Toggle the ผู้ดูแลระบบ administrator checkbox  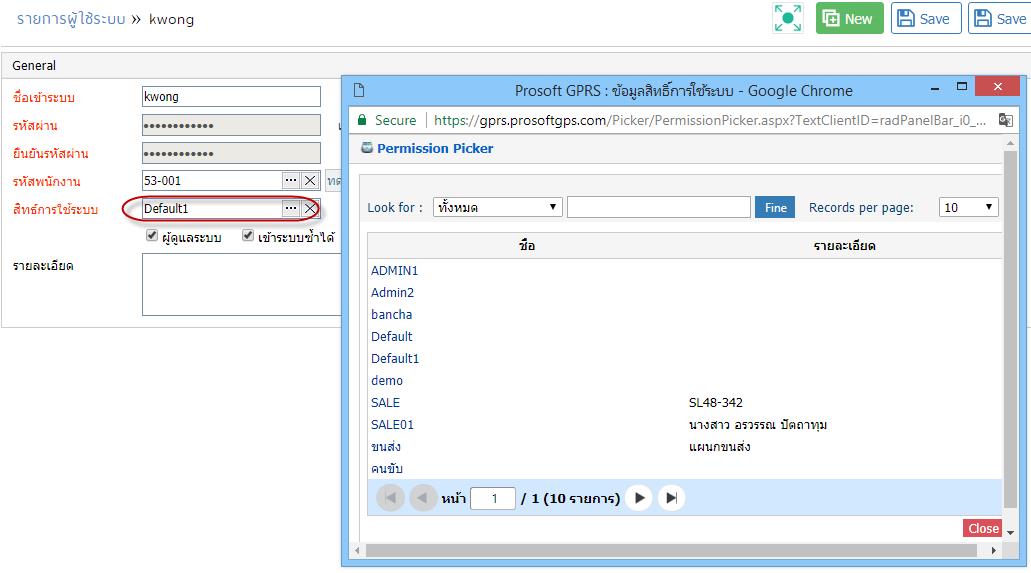(152, 236)
